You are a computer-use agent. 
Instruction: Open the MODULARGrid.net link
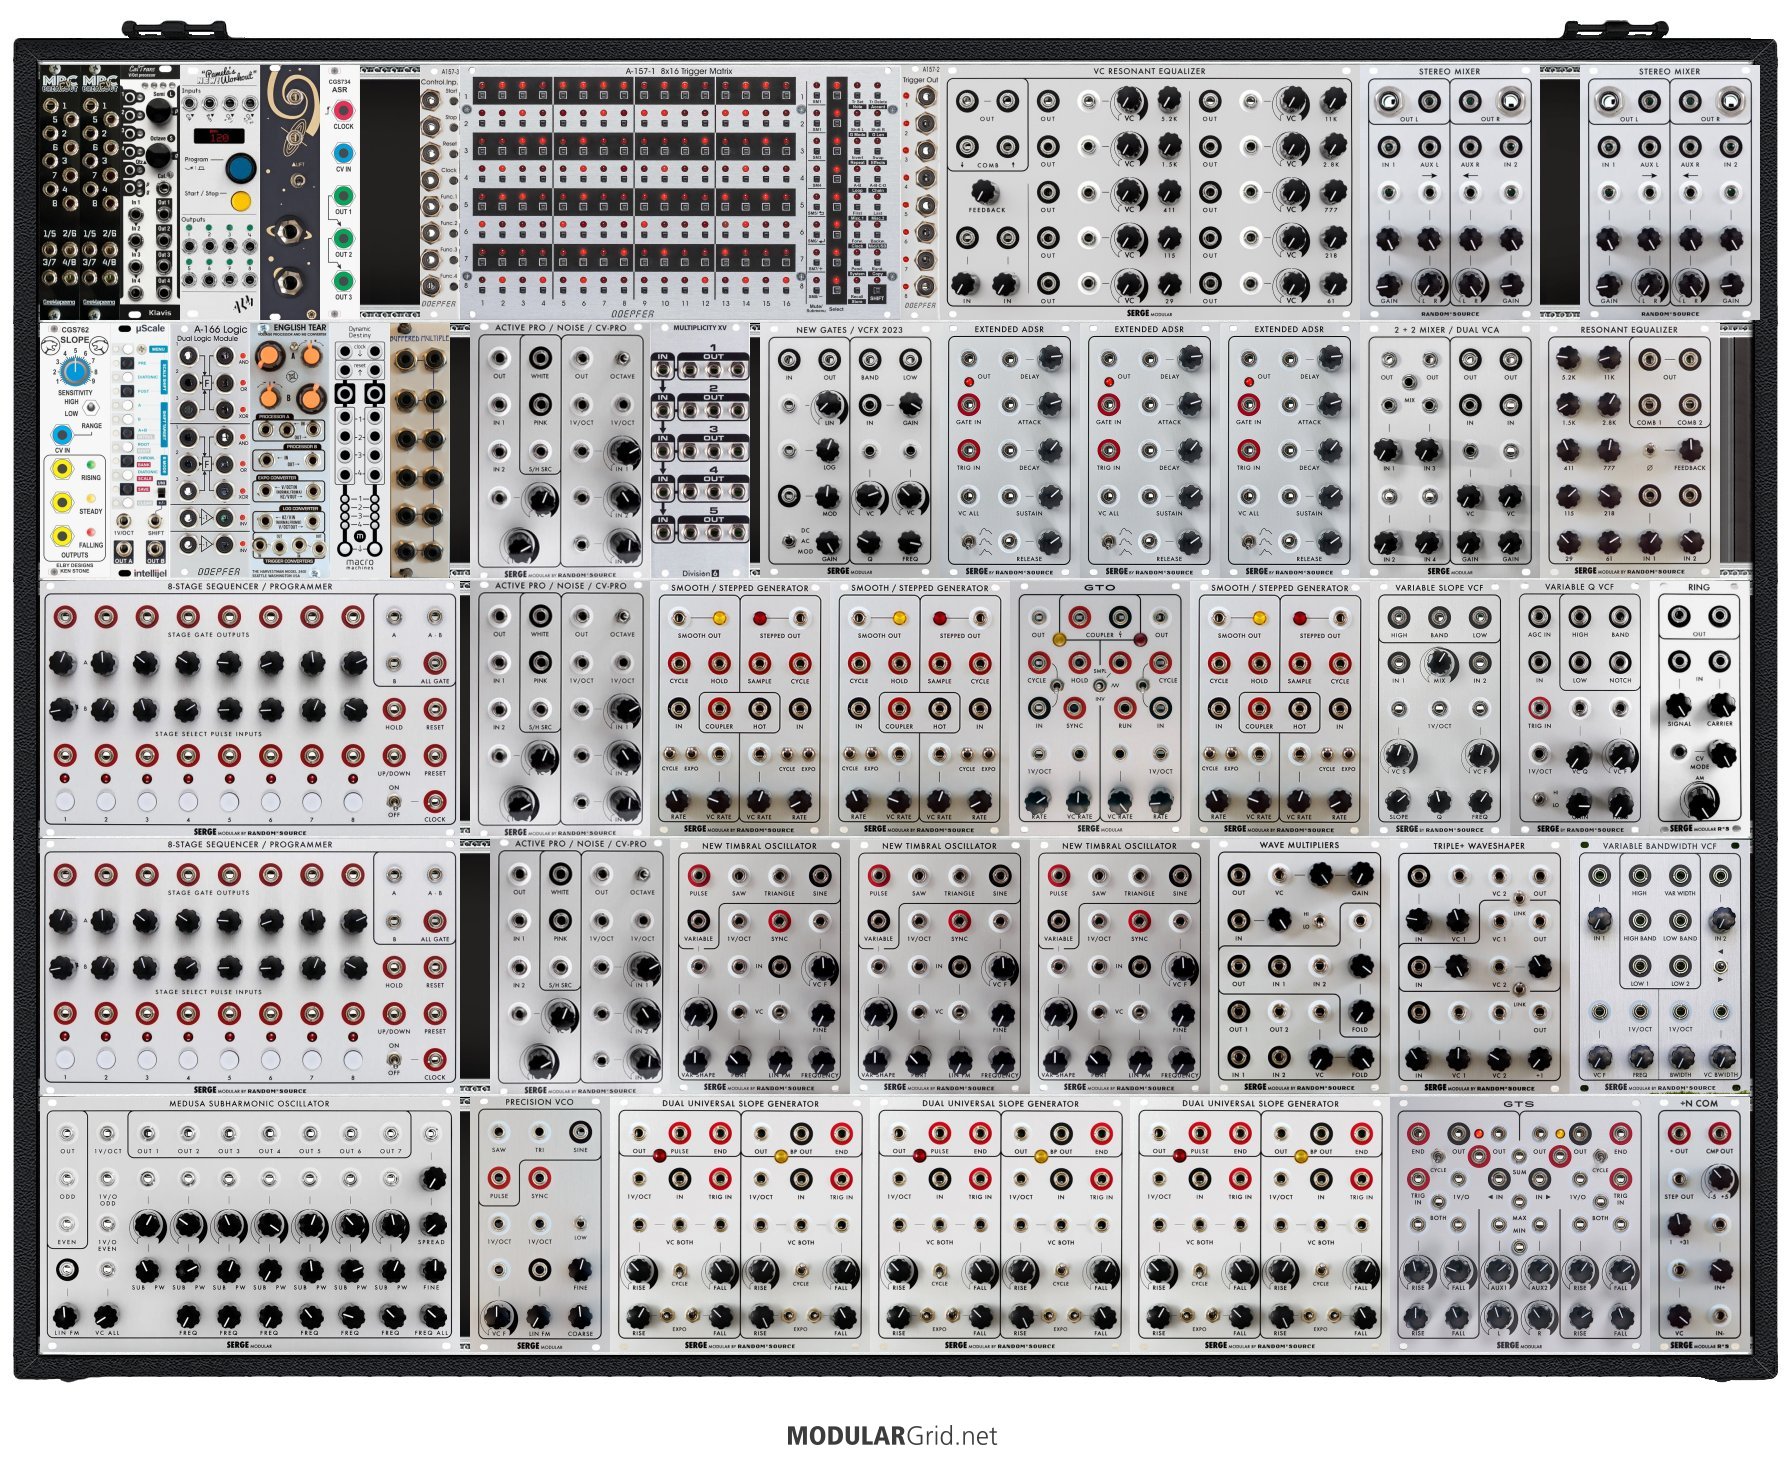[x=892, y=1436]
